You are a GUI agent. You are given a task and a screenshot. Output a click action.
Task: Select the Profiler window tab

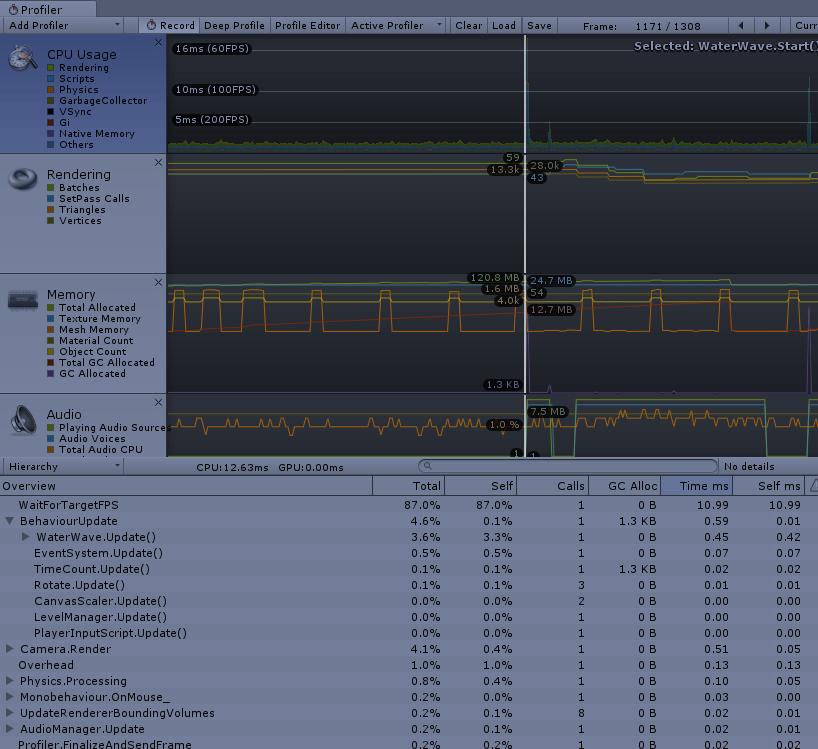pos(47,9)
